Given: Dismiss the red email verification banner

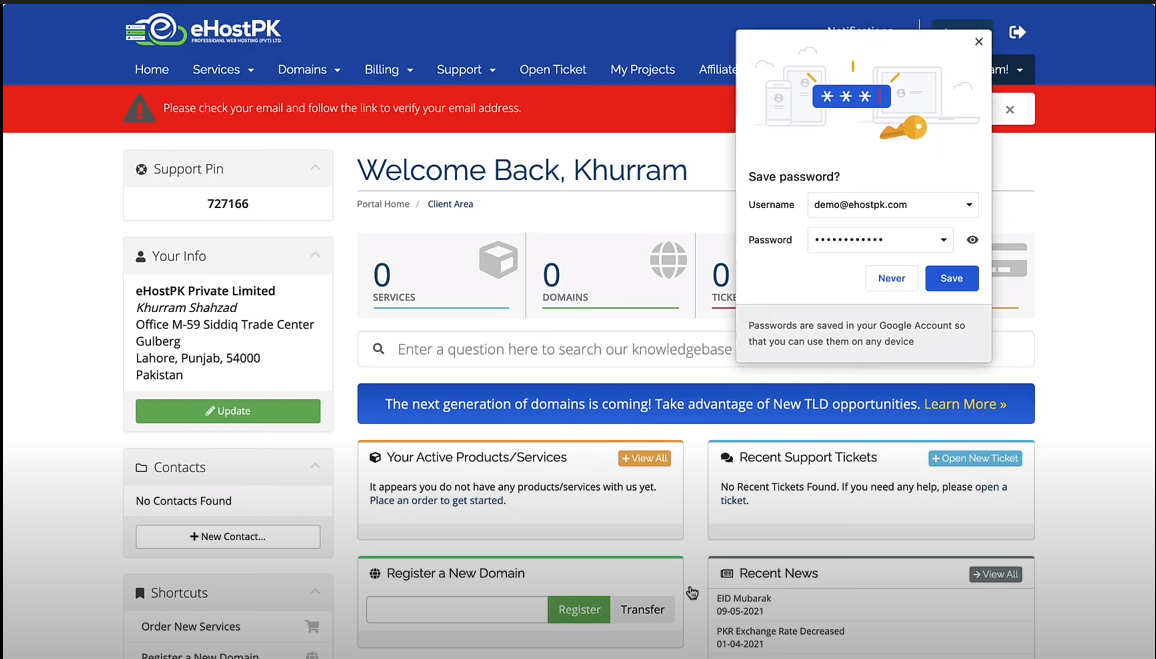Looking at the screenshot, I should pos(1010,109).
